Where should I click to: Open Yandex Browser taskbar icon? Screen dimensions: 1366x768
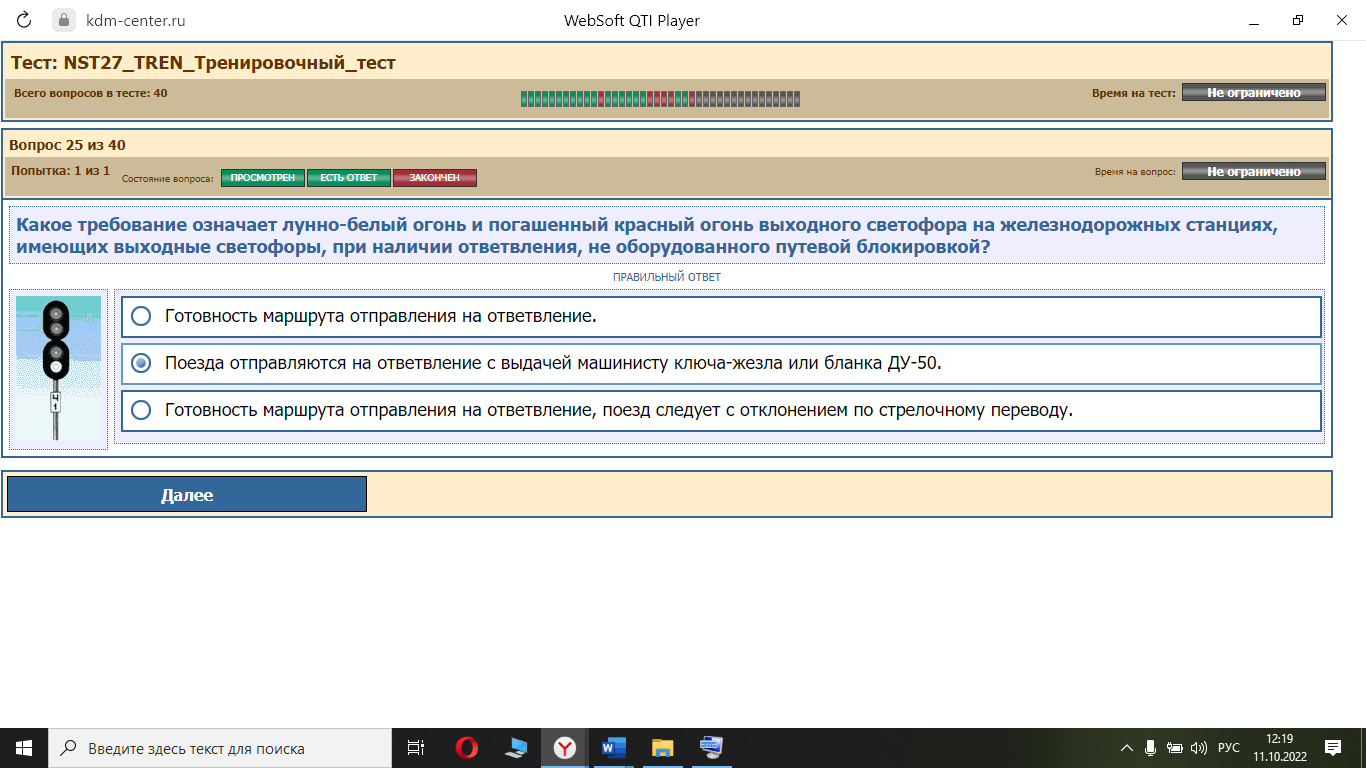pyautogui.click(x=565, y=748)
